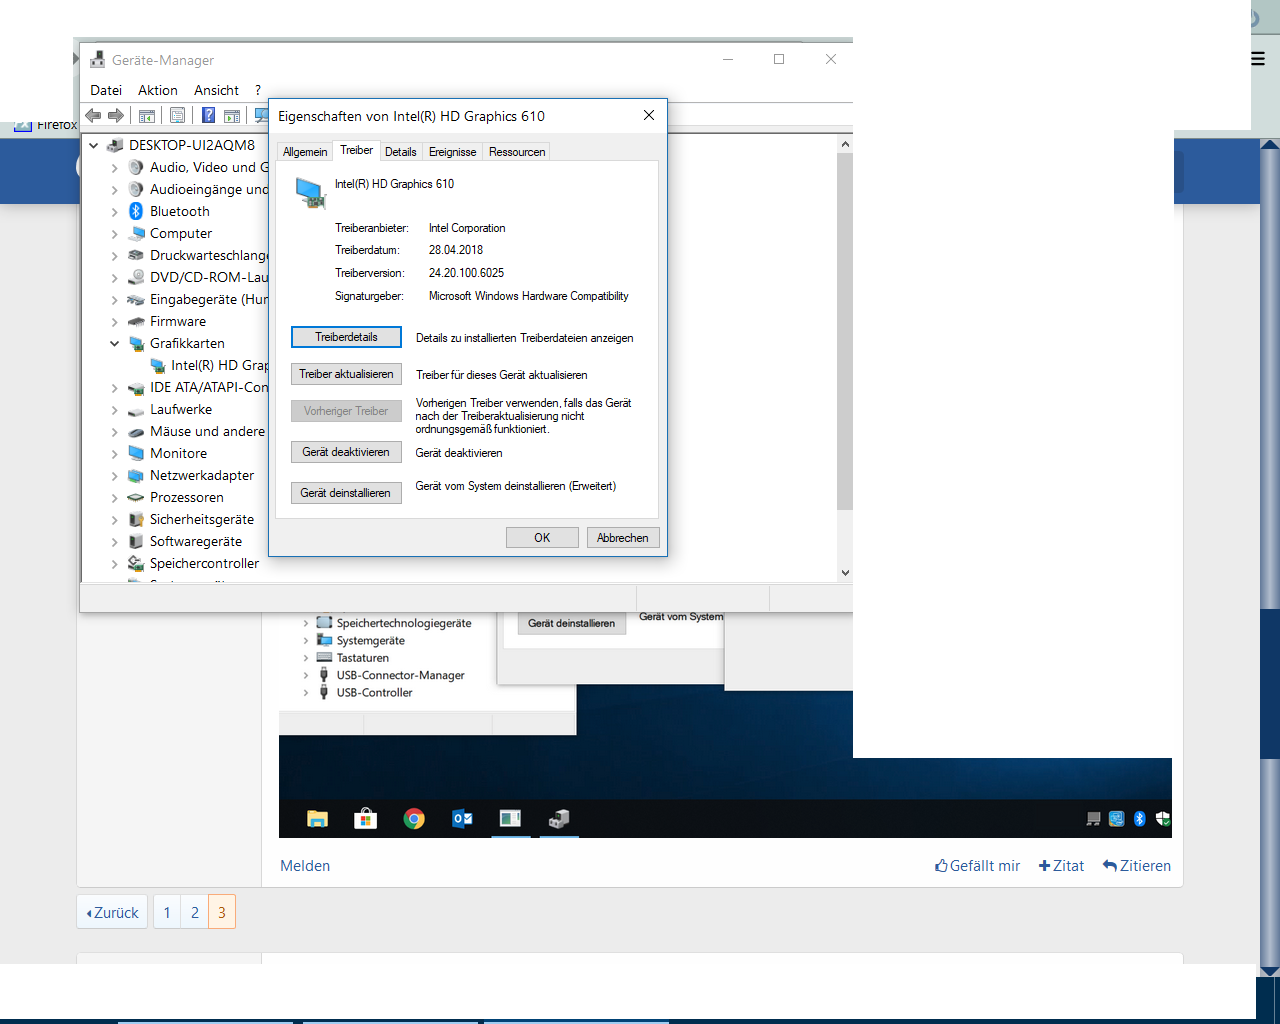
Task: Open the ? help menu
Action: click(258, 90)
